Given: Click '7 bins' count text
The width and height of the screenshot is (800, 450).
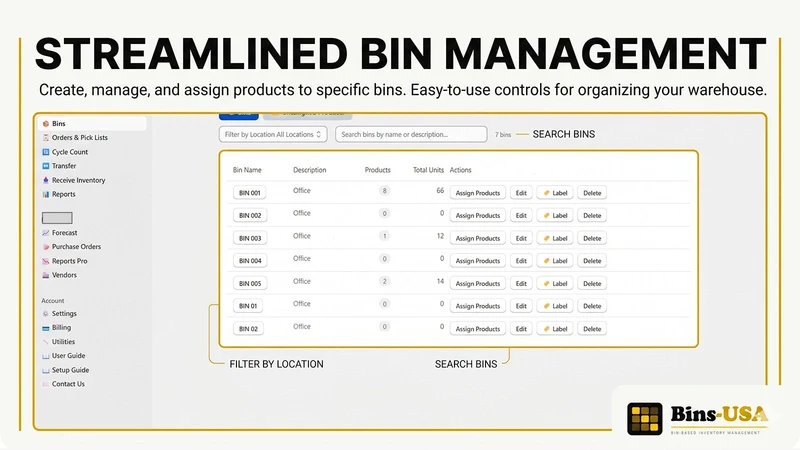Looking at the screenshot, I should (x=503, y=135).
